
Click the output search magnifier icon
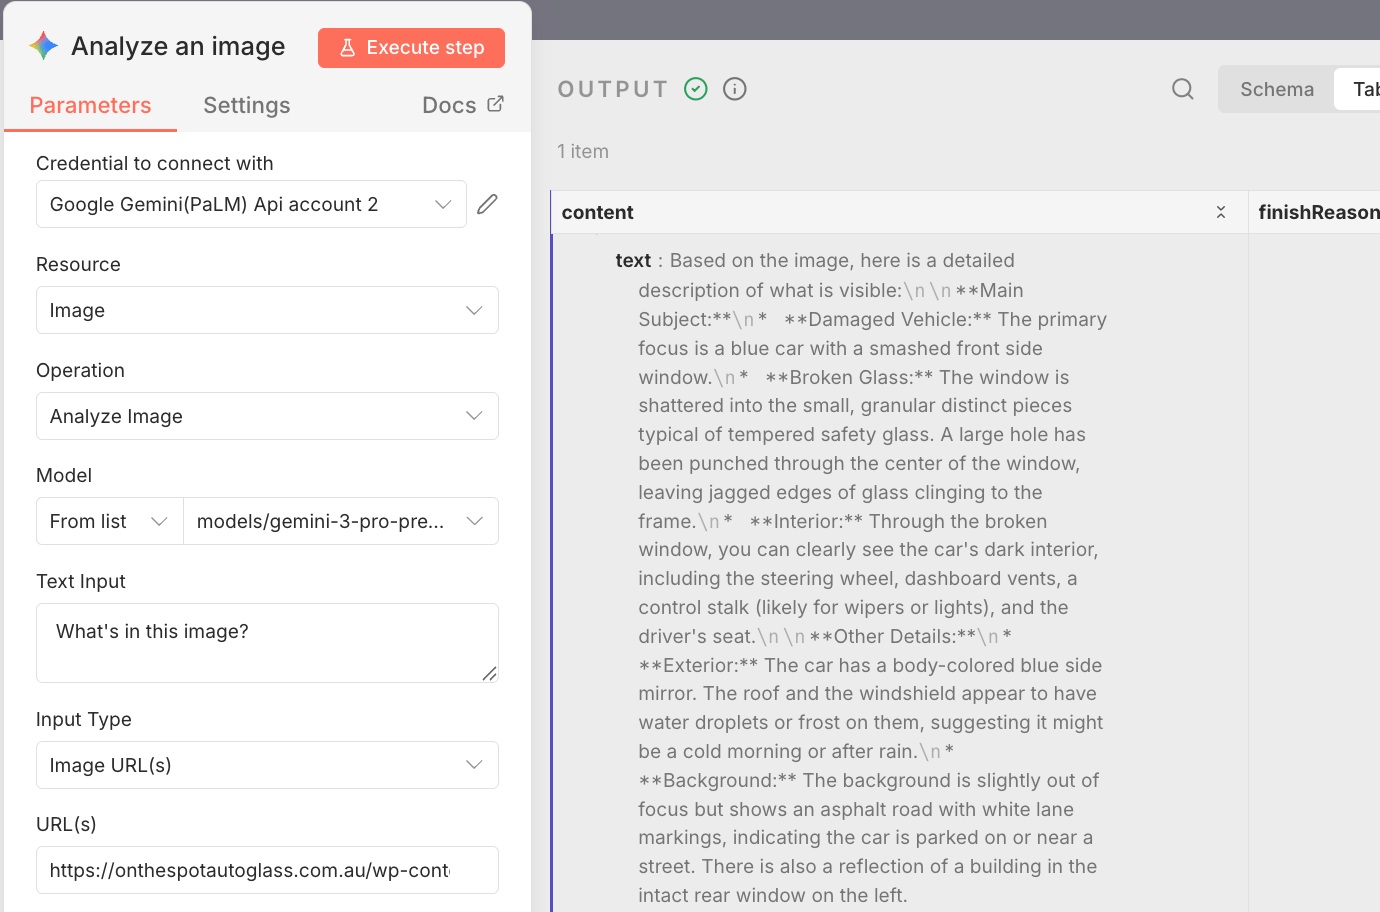(x=1183, y=89)
